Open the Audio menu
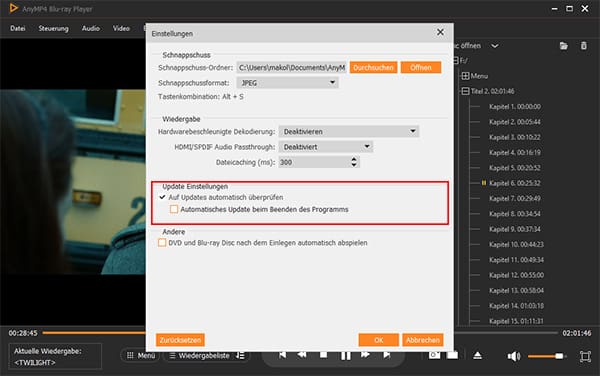 pyautogui.click(x=91, y=28)
